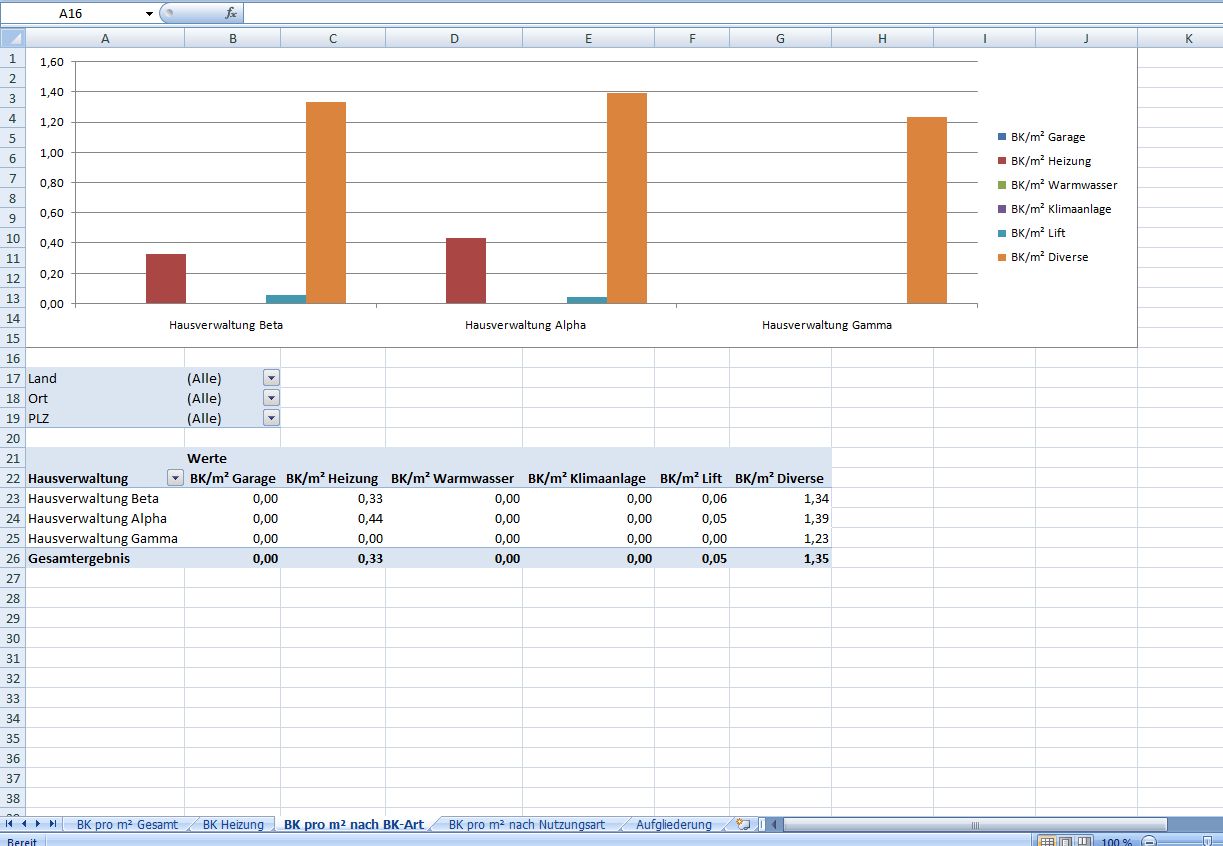Image resolution: width=1223 pixels, height=846 pixels.
Task: Click the Diverse value 1,39 cell
Action: (780, 518)
